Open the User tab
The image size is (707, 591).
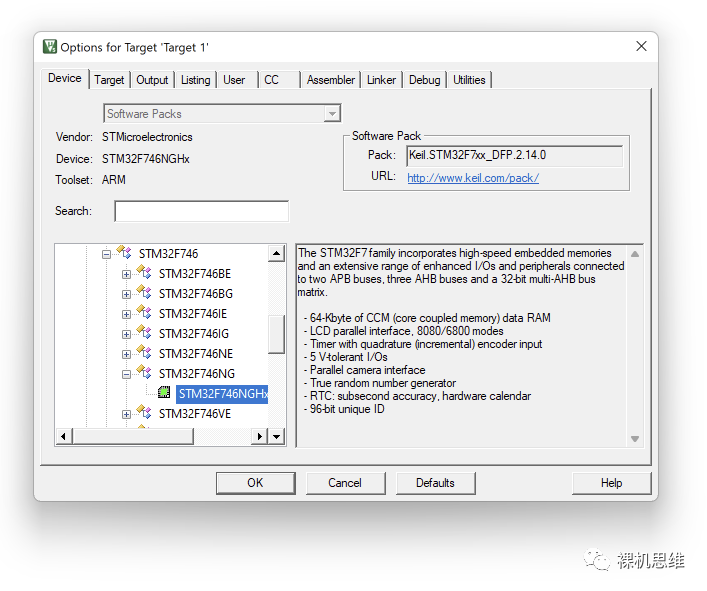pyautogui.click(x=234, y=80)
